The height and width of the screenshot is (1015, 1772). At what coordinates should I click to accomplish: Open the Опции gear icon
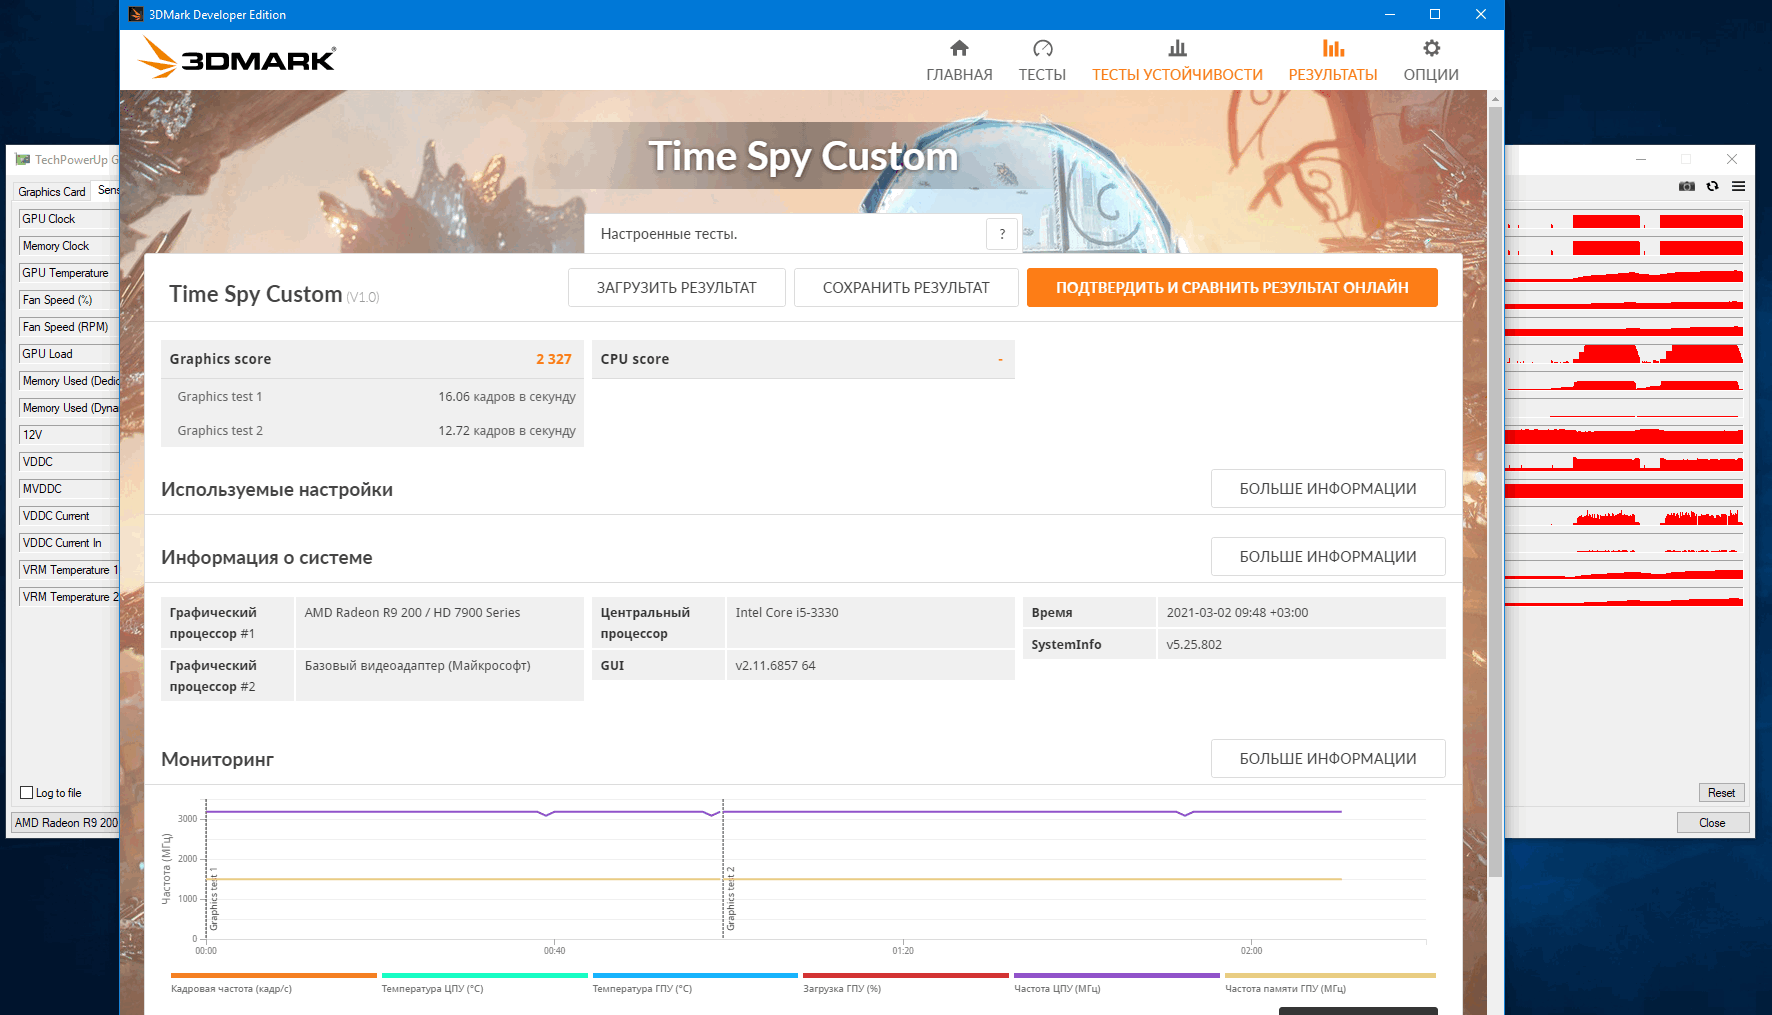(x=1431, y=48)
